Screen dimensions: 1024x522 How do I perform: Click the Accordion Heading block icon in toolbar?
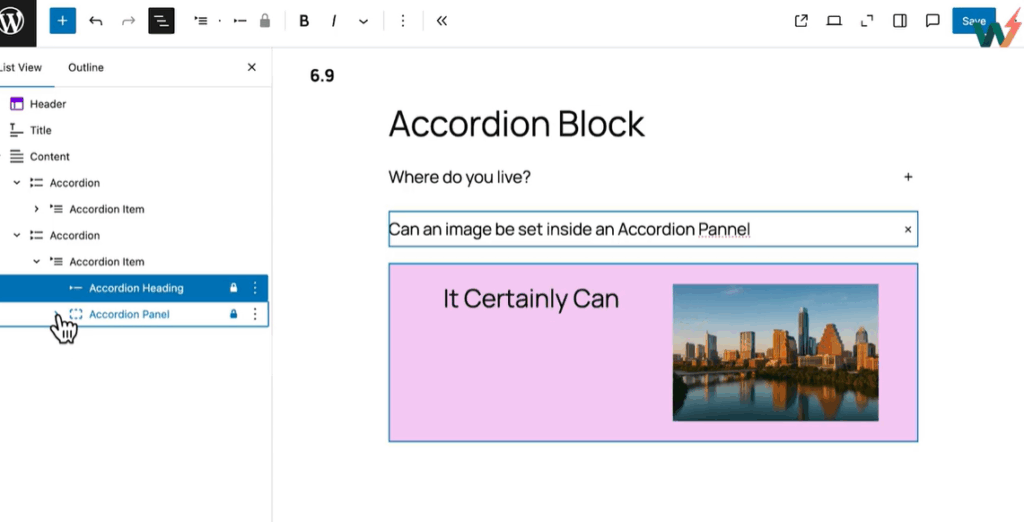240,21
